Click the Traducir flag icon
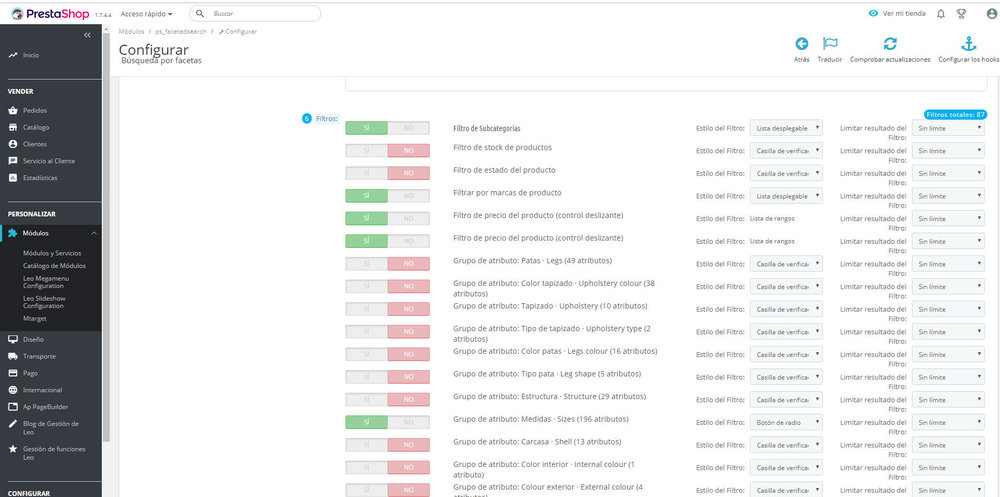Viewport: 1000px width, 497px height. click(830, 43)
